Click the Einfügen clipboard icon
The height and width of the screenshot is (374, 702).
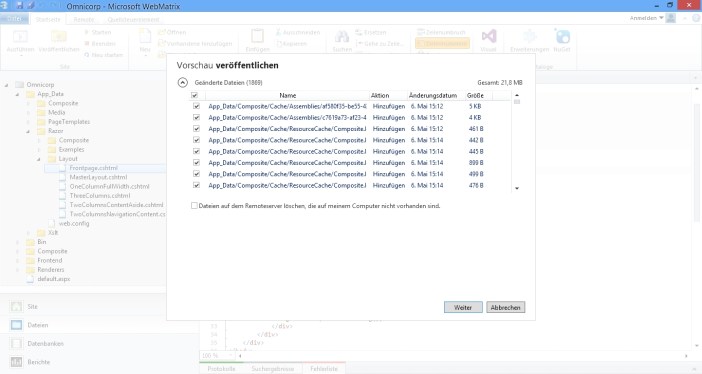pos(257,36)
